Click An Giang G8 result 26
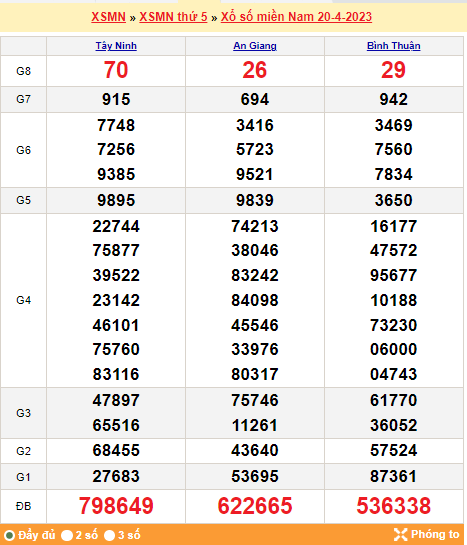Viewport: 467px width, 545px height. pos(255,70)
